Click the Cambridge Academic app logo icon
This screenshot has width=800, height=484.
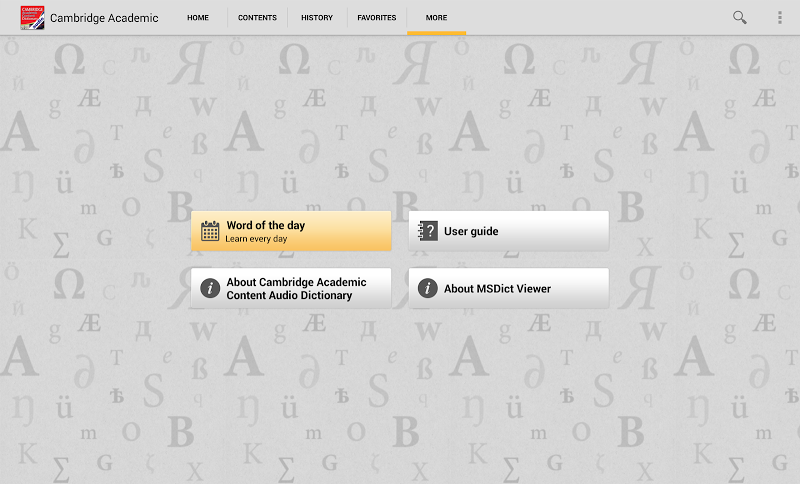click(32, 17)
